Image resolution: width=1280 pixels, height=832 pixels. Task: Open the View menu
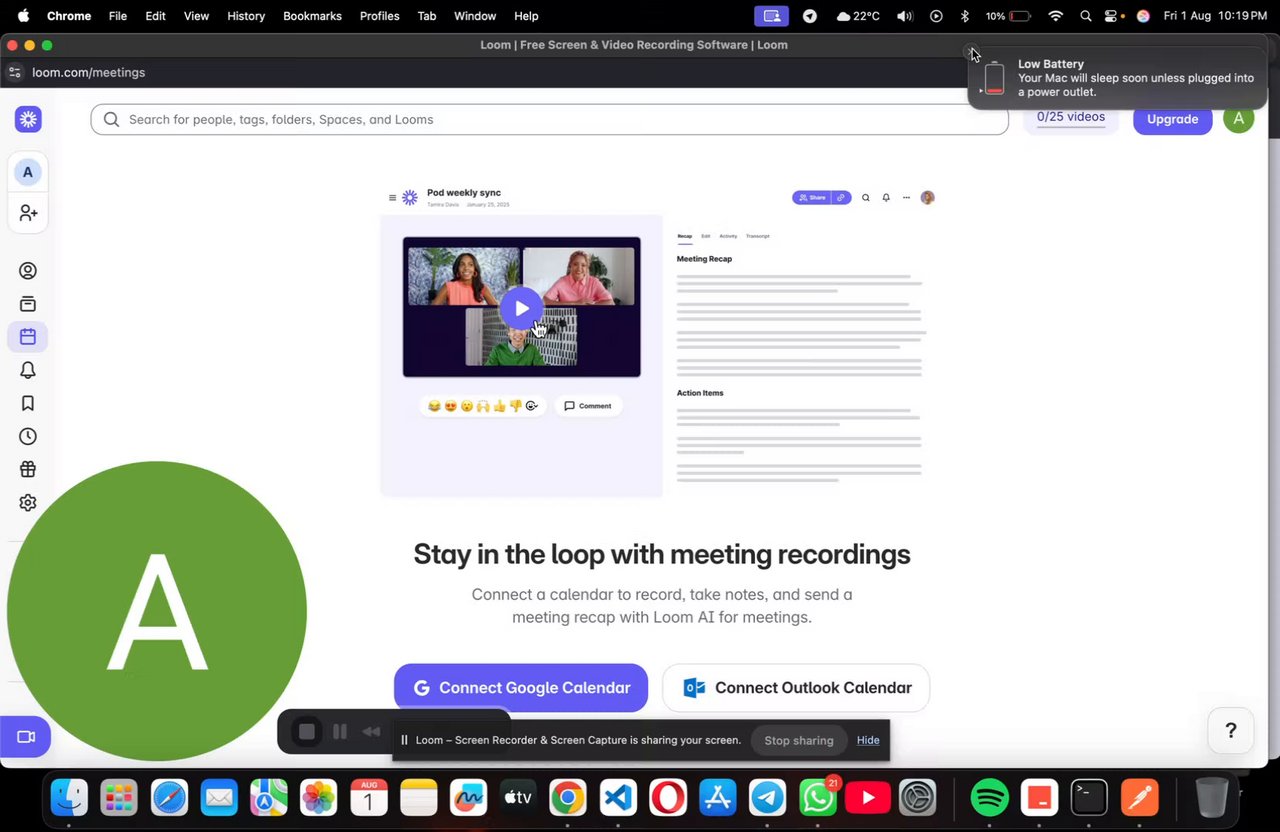[x=196, y=16]
